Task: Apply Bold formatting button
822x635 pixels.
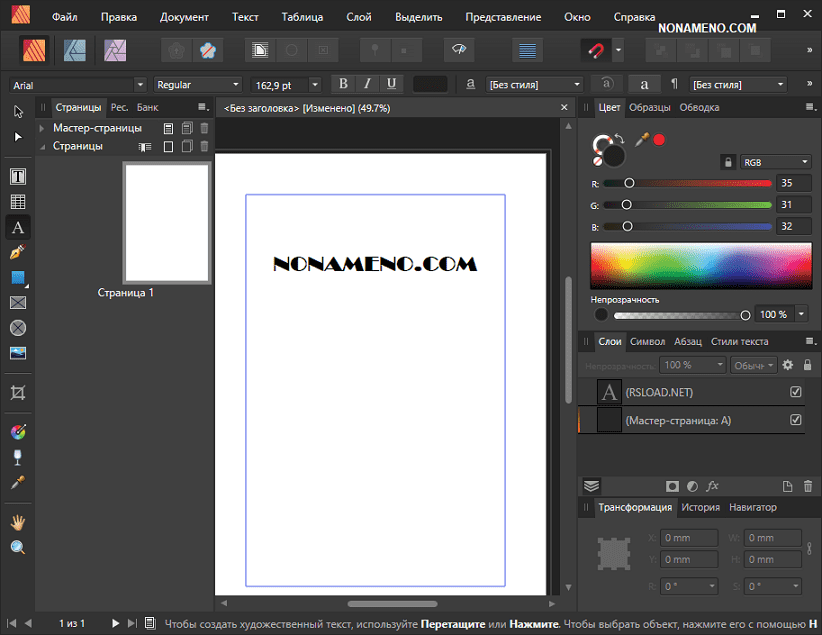Action: (x=344, y=85)
